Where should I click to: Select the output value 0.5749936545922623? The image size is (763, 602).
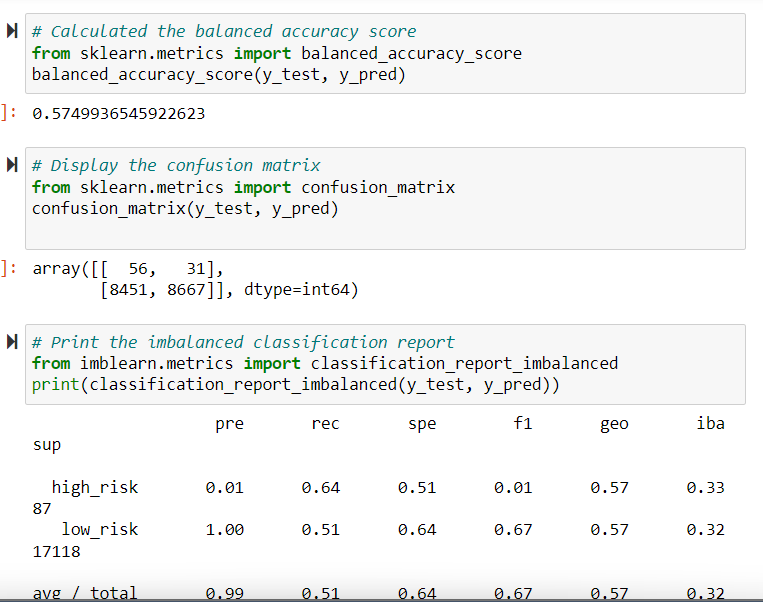(119, 113)
